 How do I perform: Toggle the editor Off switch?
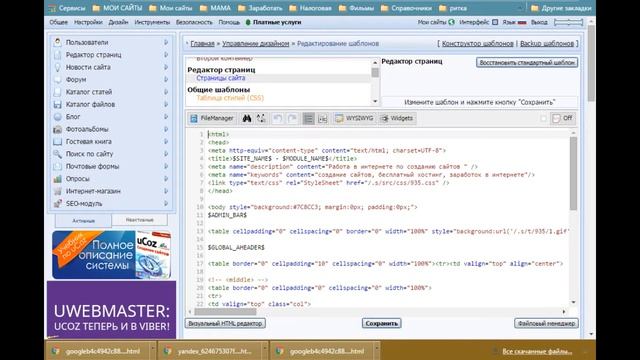(562, 118)
